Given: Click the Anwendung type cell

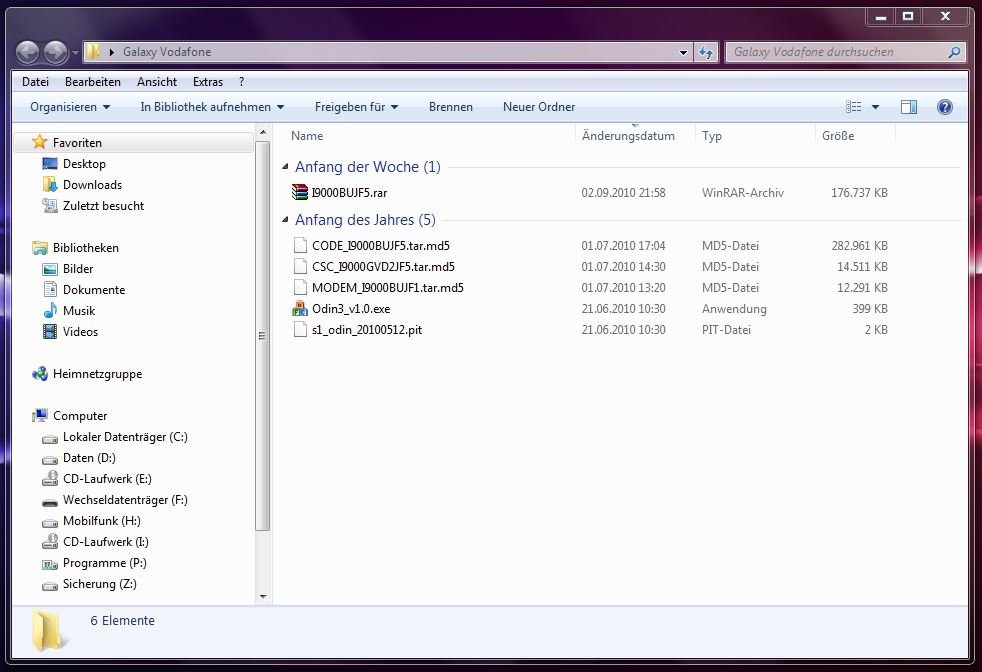Looking at the screenshot, I should click(734, 309).
